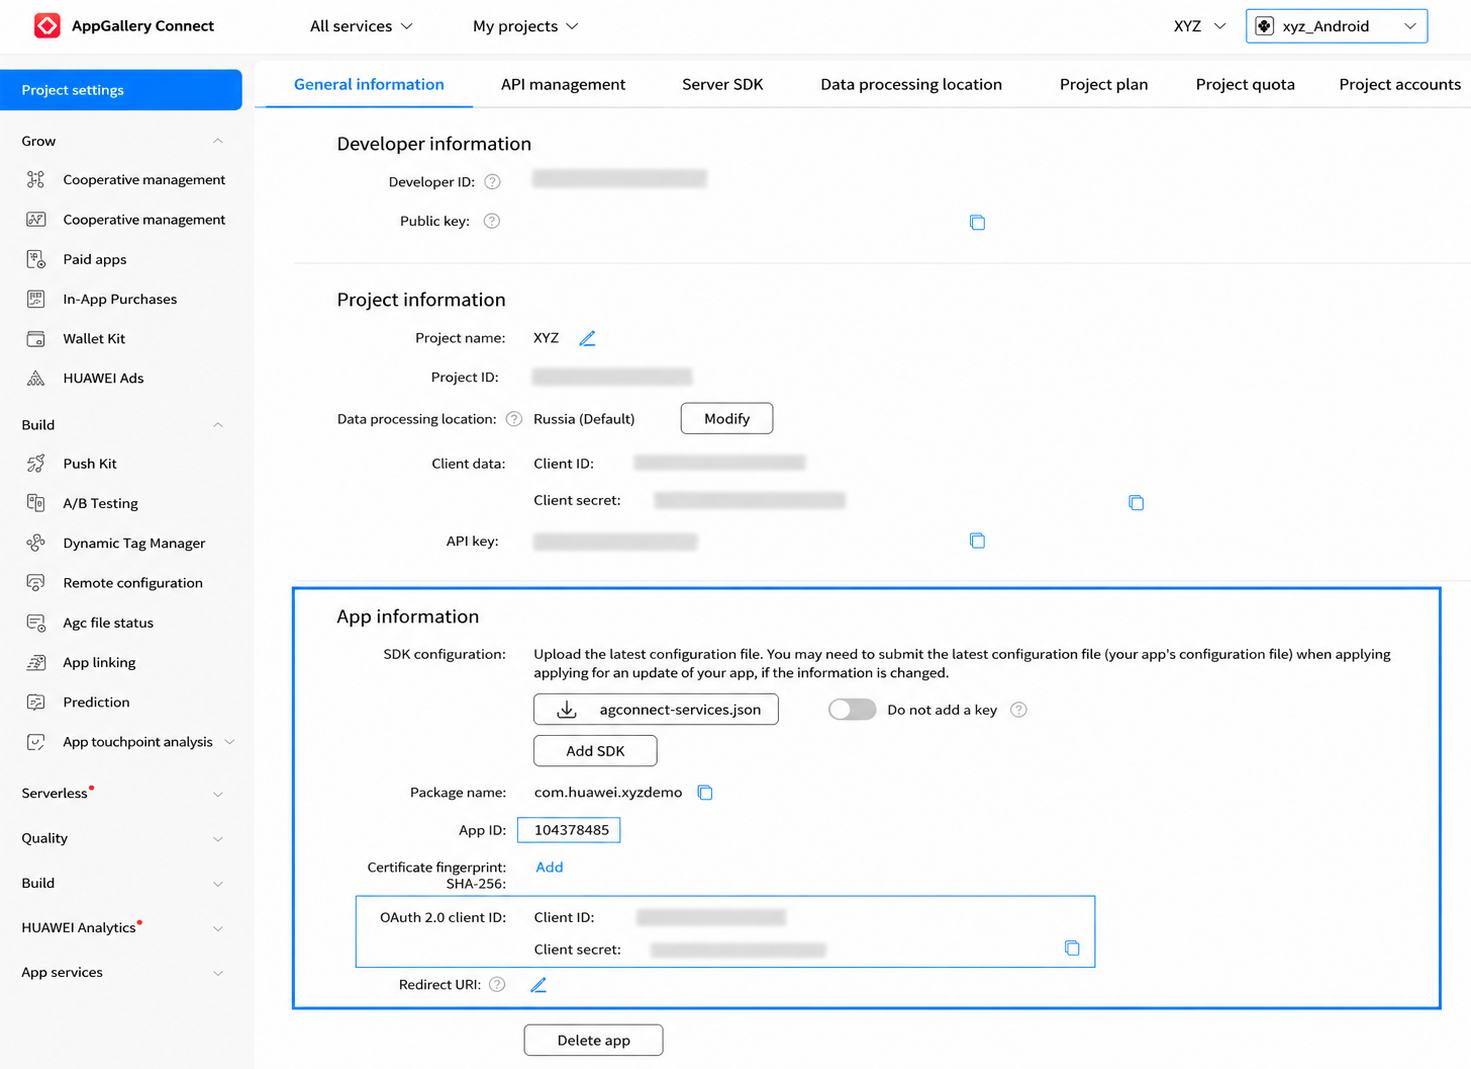The height and width of the screenshot is (1069, 1471).
Task: Open HUAWEI Ads from its triangle icon
Action: tap(36, 378)
